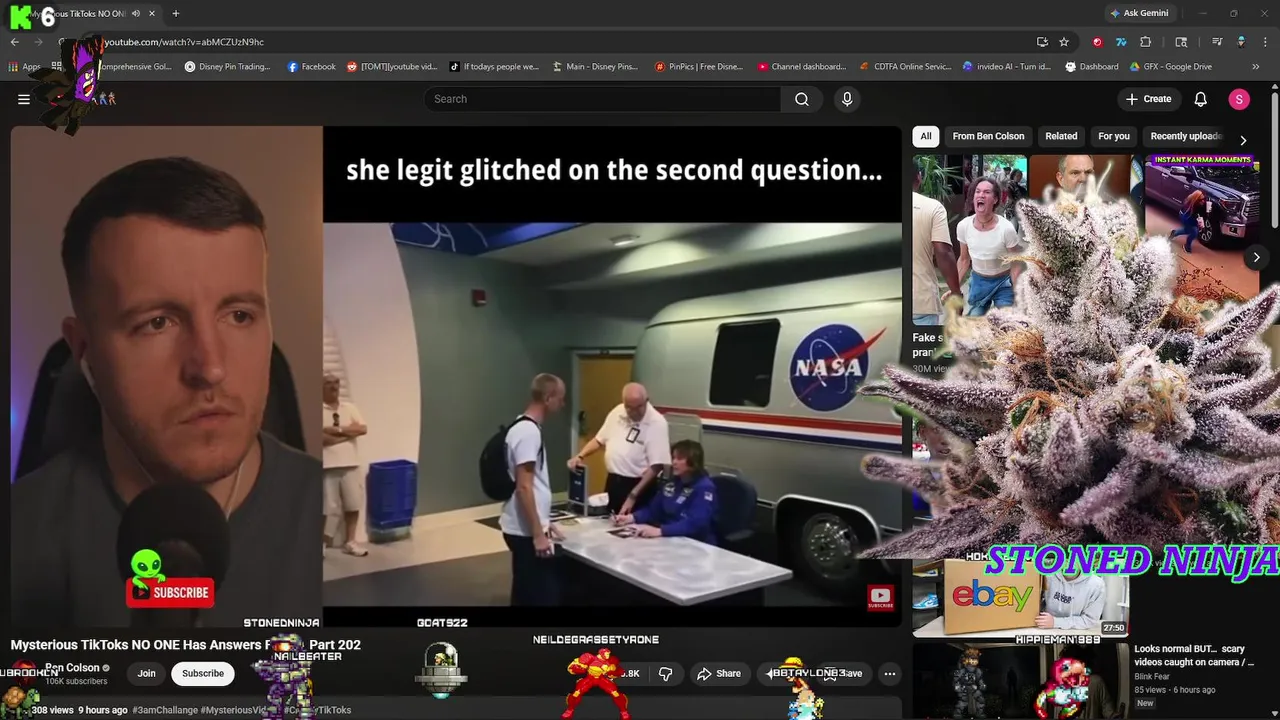Click the red round extension icon
Image resolution: width=1280 pixels, height=720 pixels.
pos(1097,42)
